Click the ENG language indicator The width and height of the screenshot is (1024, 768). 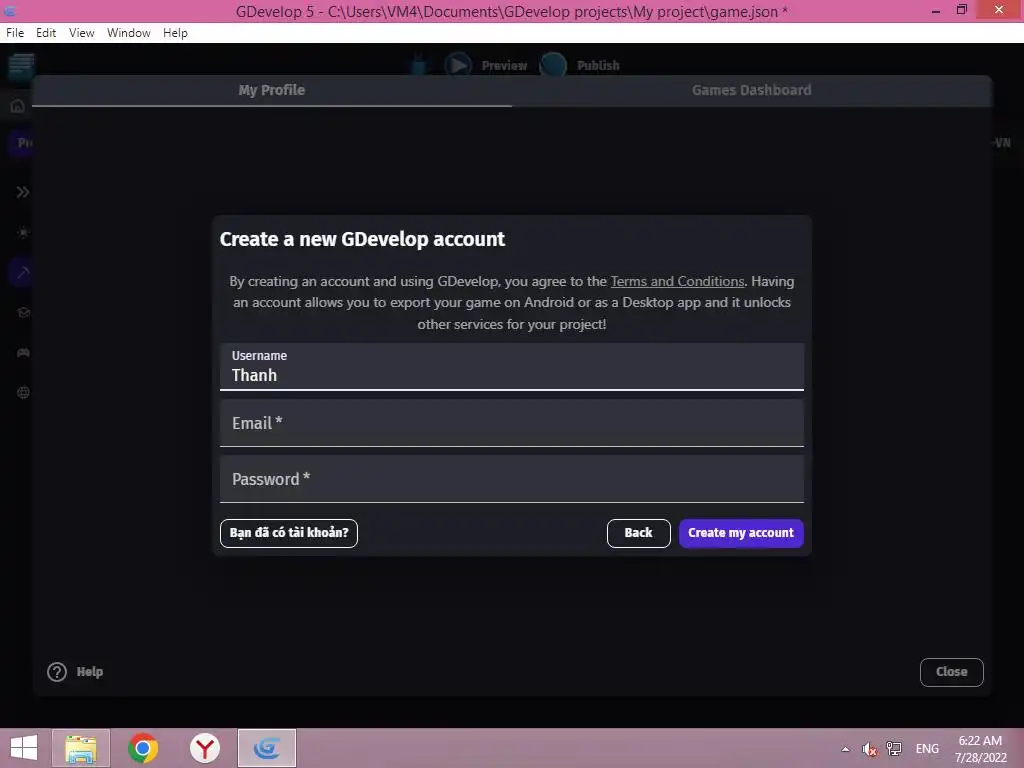927,749
